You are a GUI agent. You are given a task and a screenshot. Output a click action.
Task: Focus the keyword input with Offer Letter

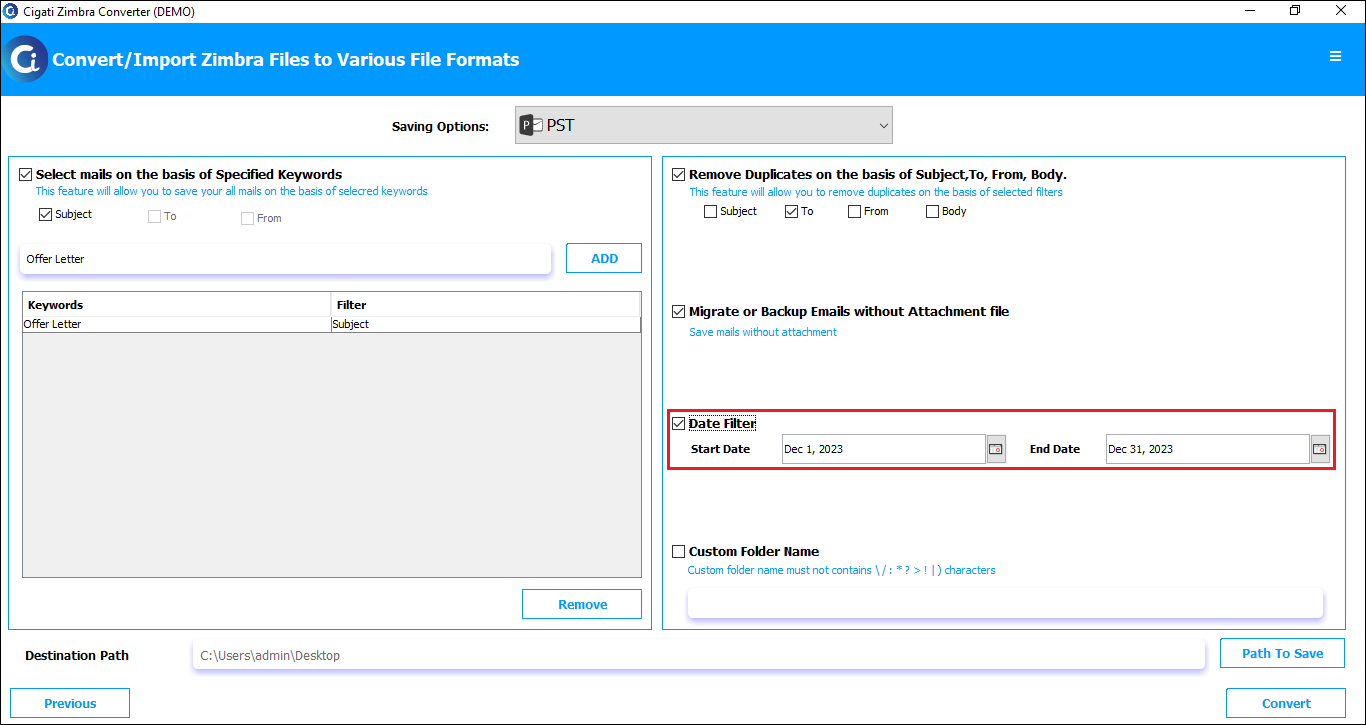[285, 259]
